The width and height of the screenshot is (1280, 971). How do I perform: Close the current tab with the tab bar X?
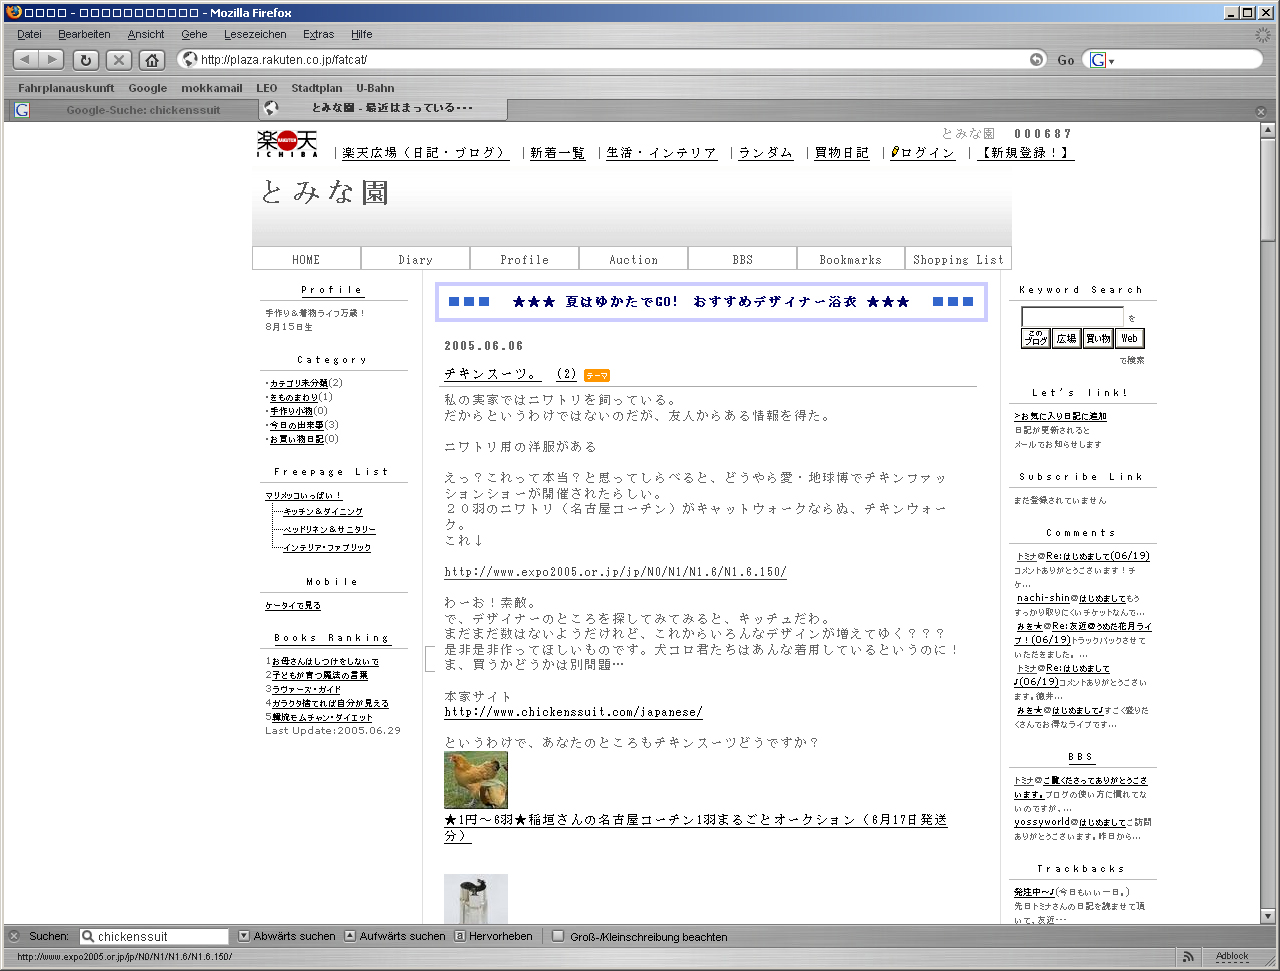1261,111
